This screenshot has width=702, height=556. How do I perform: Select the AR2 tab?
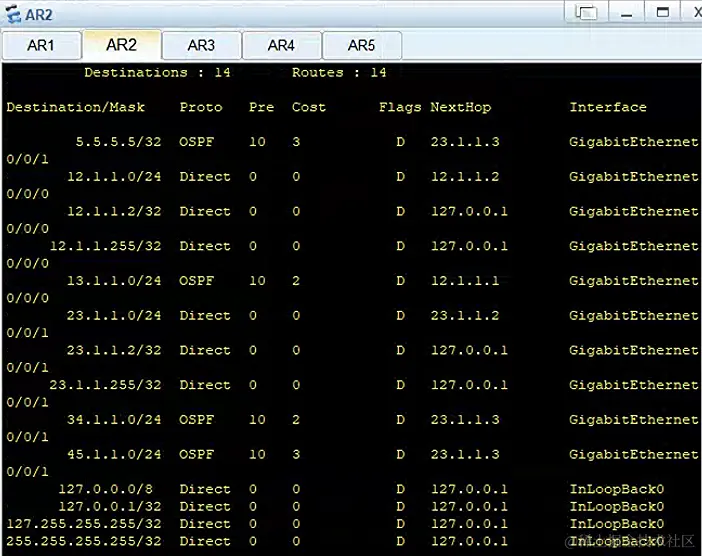pos(122,45)
